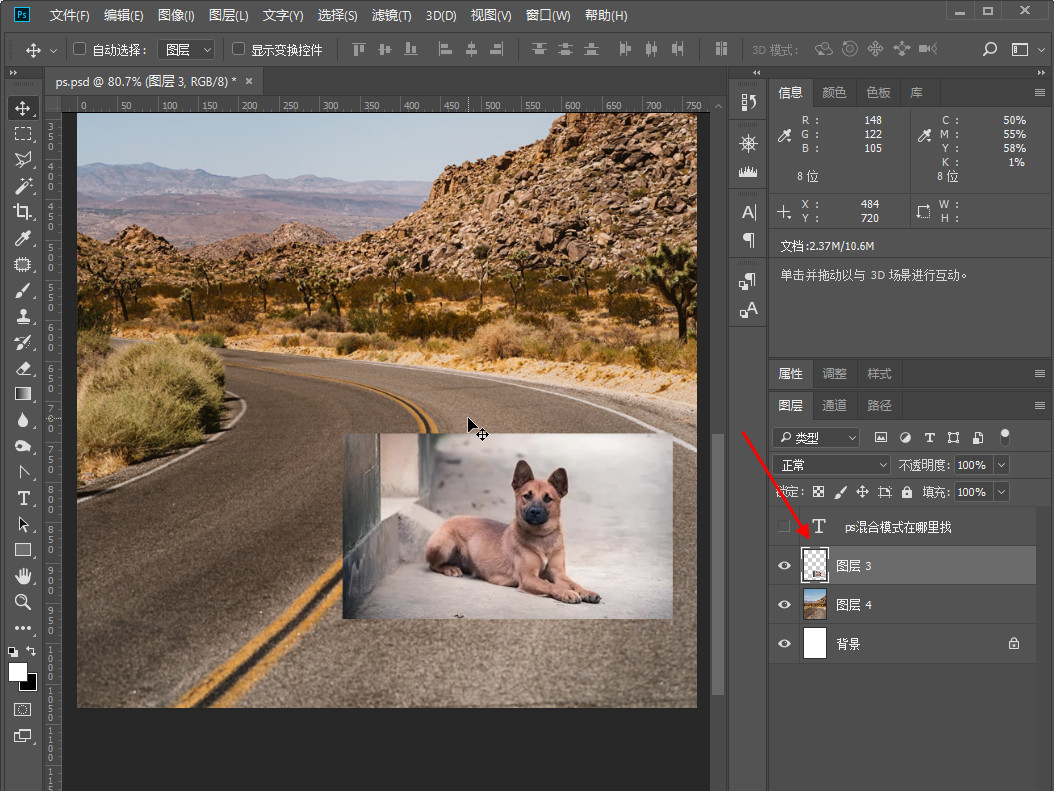1054x791 pixels.
Task: Select the Magic Wand tool
Action: pos(22,186)
